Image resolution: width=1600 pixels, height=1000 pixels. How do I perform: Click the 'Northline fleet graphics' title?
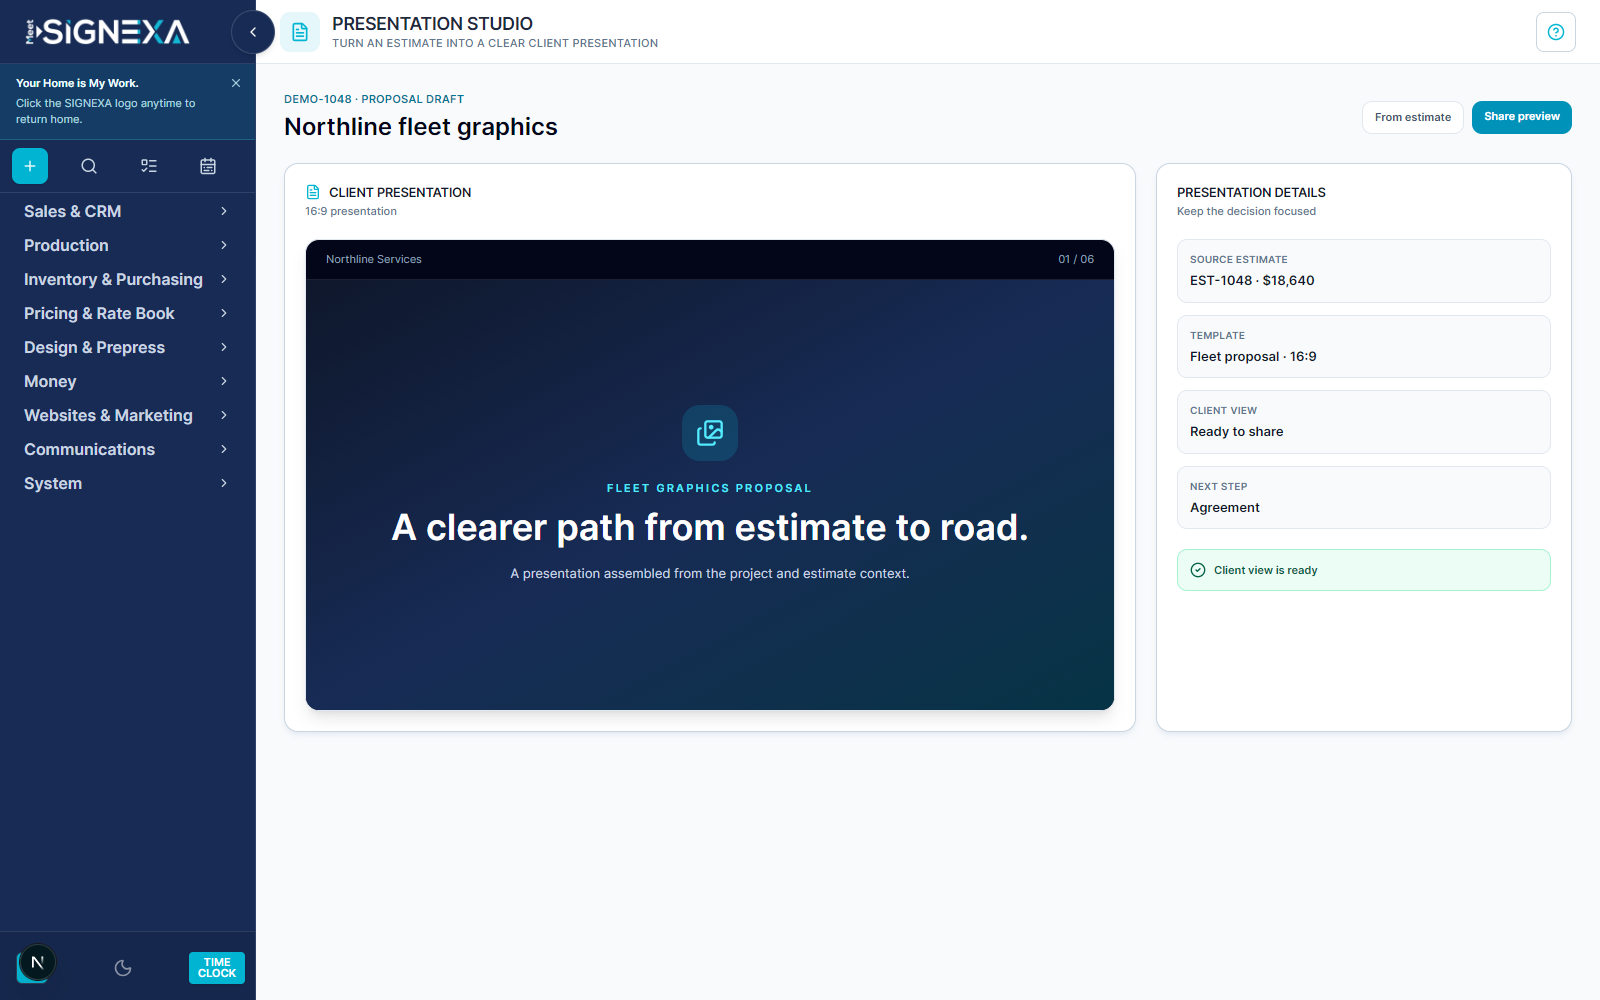[421, 127]
